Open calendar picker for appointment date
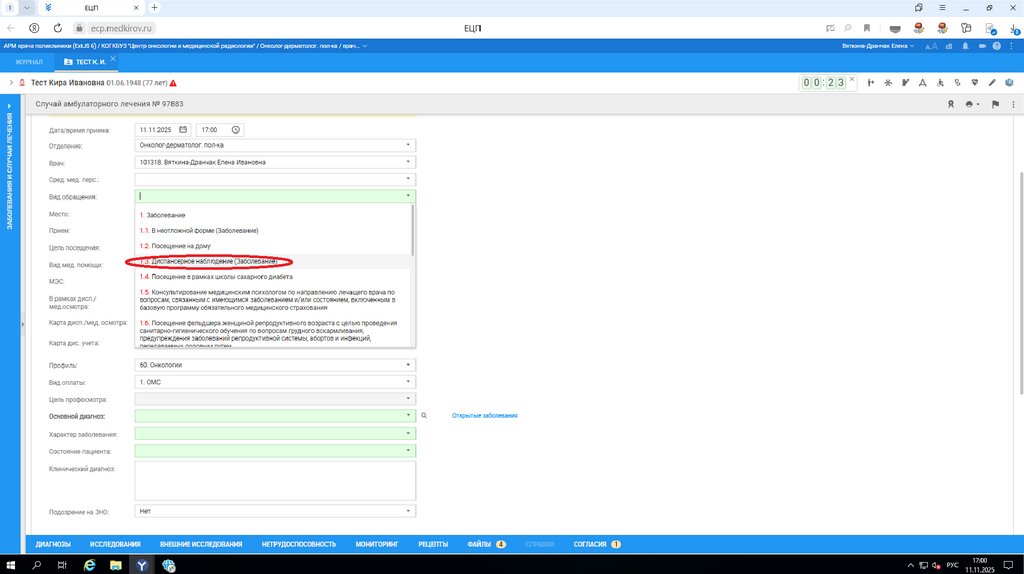This screenshot has width=1024, height=574. tap(183, 130)
